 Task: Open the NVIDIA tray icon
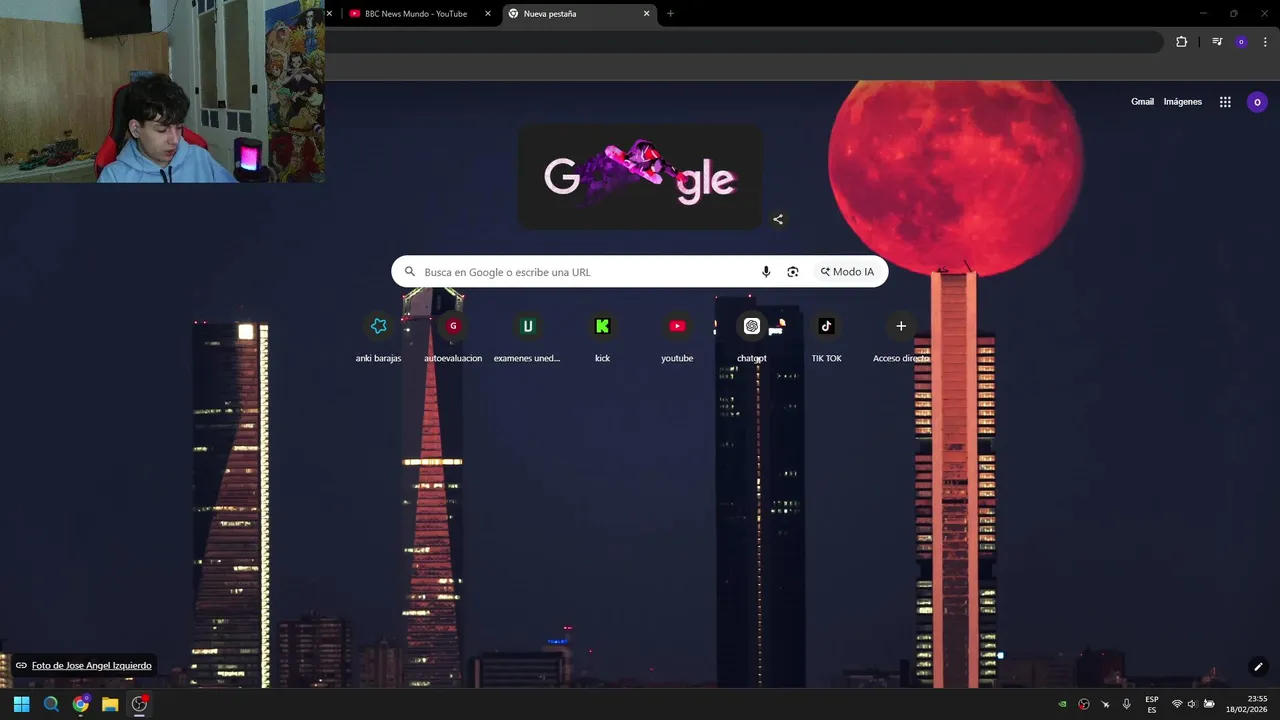pos(1062,704)
